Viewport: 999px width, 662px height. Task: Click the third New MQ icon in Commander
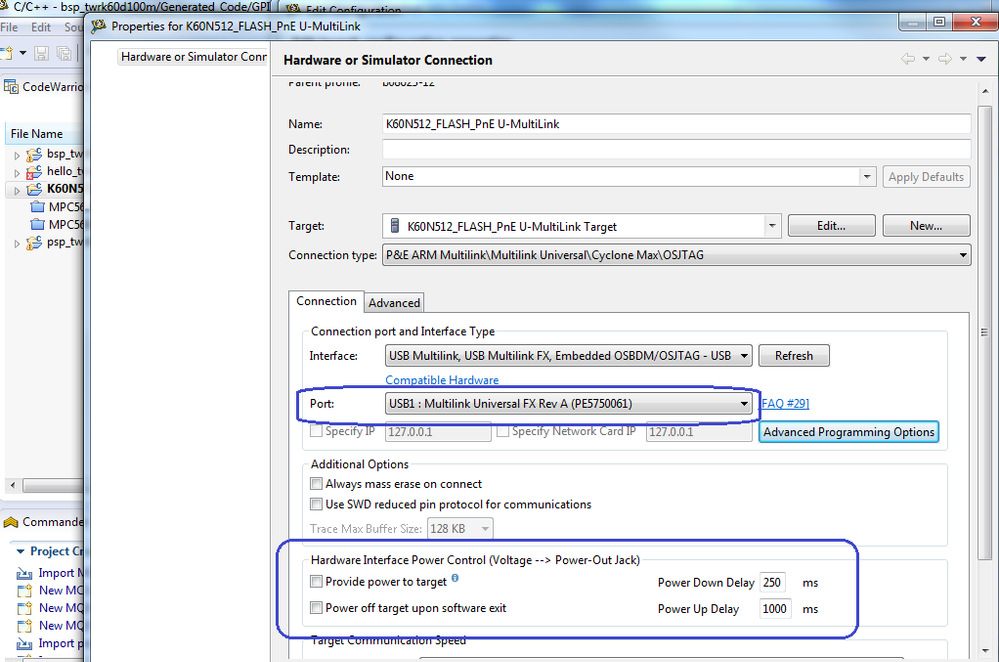24,626
